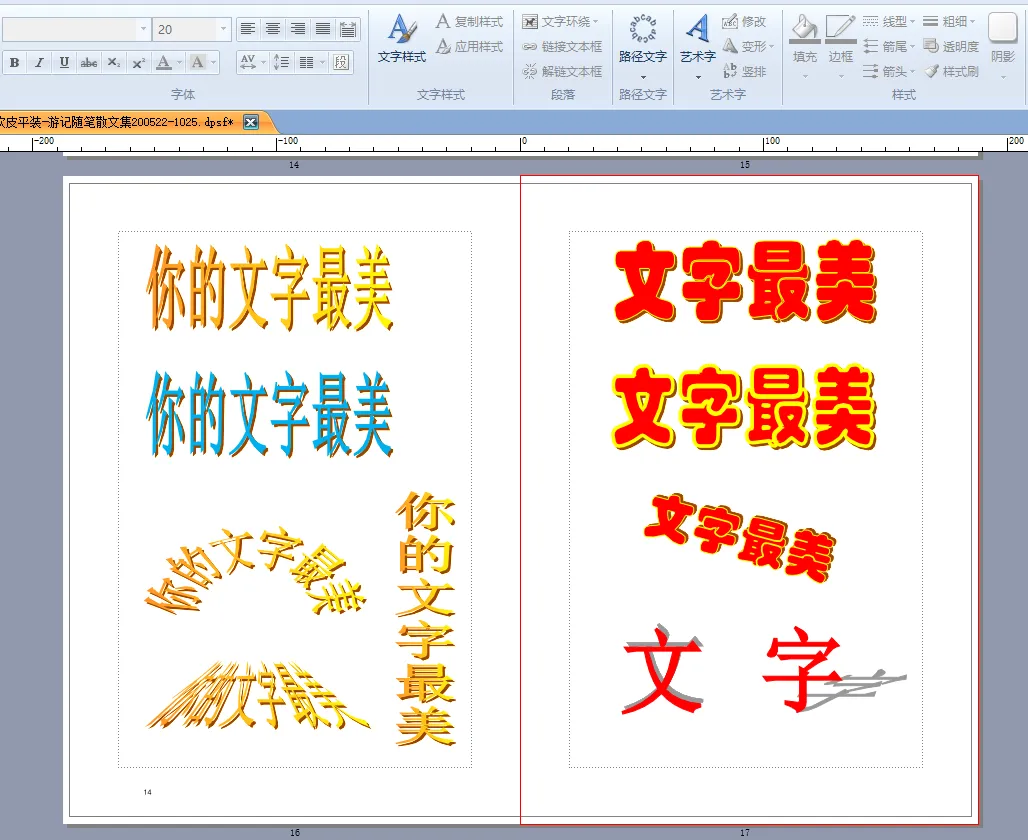Toggle italic formatting
This screenshot has height=840, width=1028.
(39, 63)
